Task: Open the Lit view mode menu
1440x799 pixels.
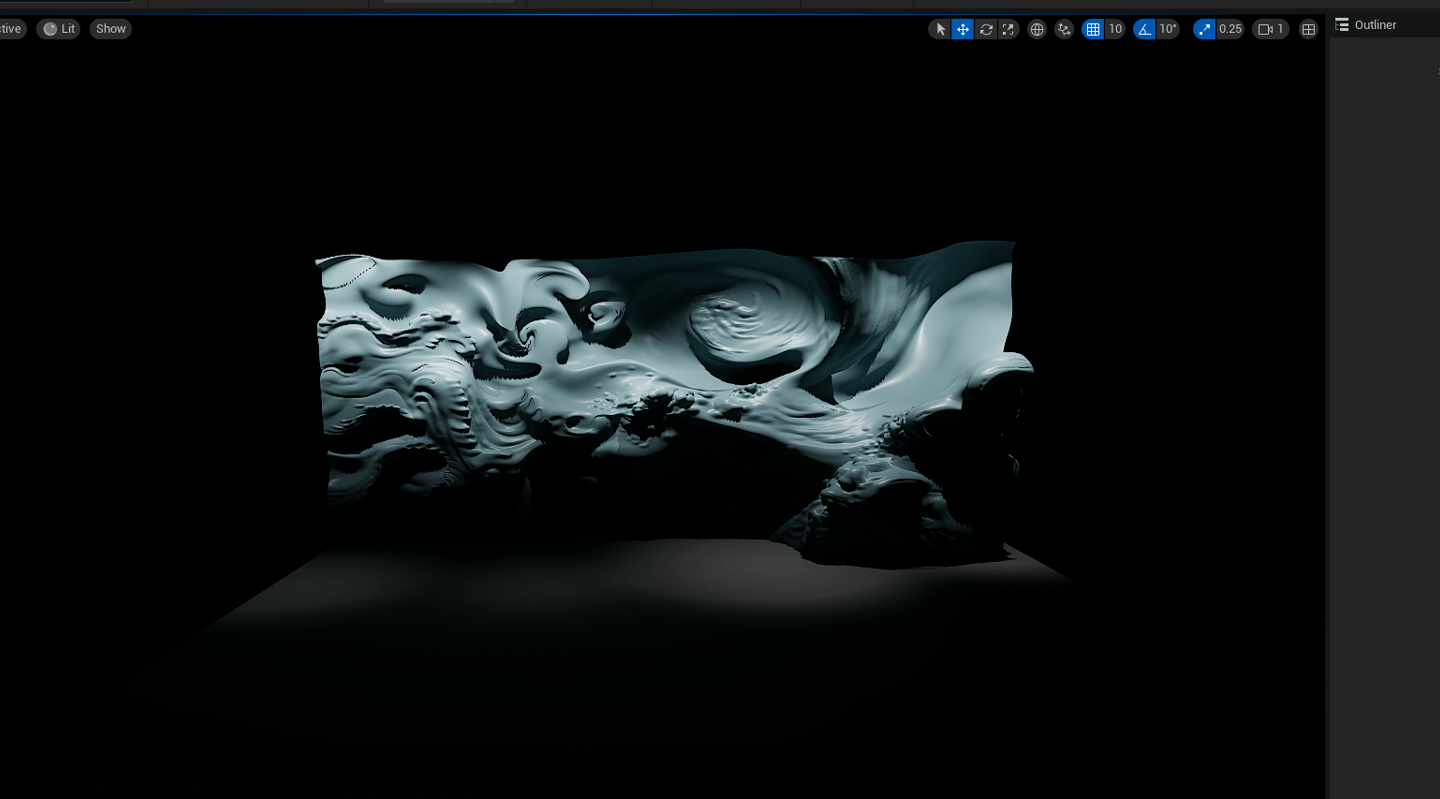Action: click(x=59, y=29)
